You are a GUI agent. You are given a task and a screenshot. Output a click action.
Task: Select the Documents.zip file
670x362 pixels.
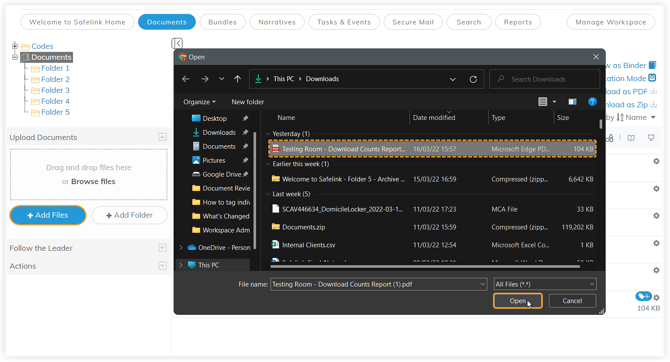(x=432, y=227)
